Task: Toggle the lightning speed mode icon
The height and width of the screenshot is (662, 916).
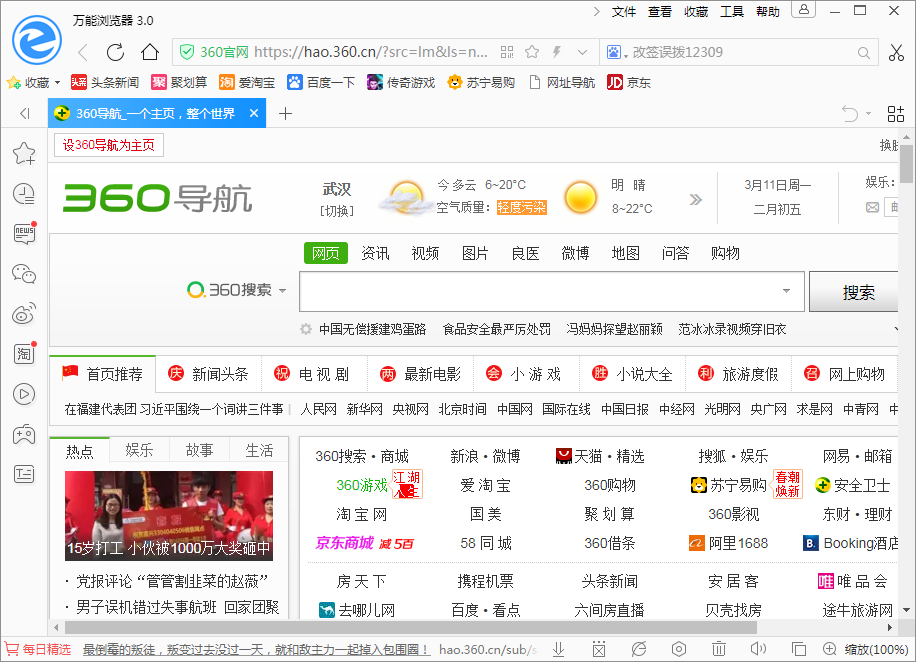Action: (x=557, y=52)
